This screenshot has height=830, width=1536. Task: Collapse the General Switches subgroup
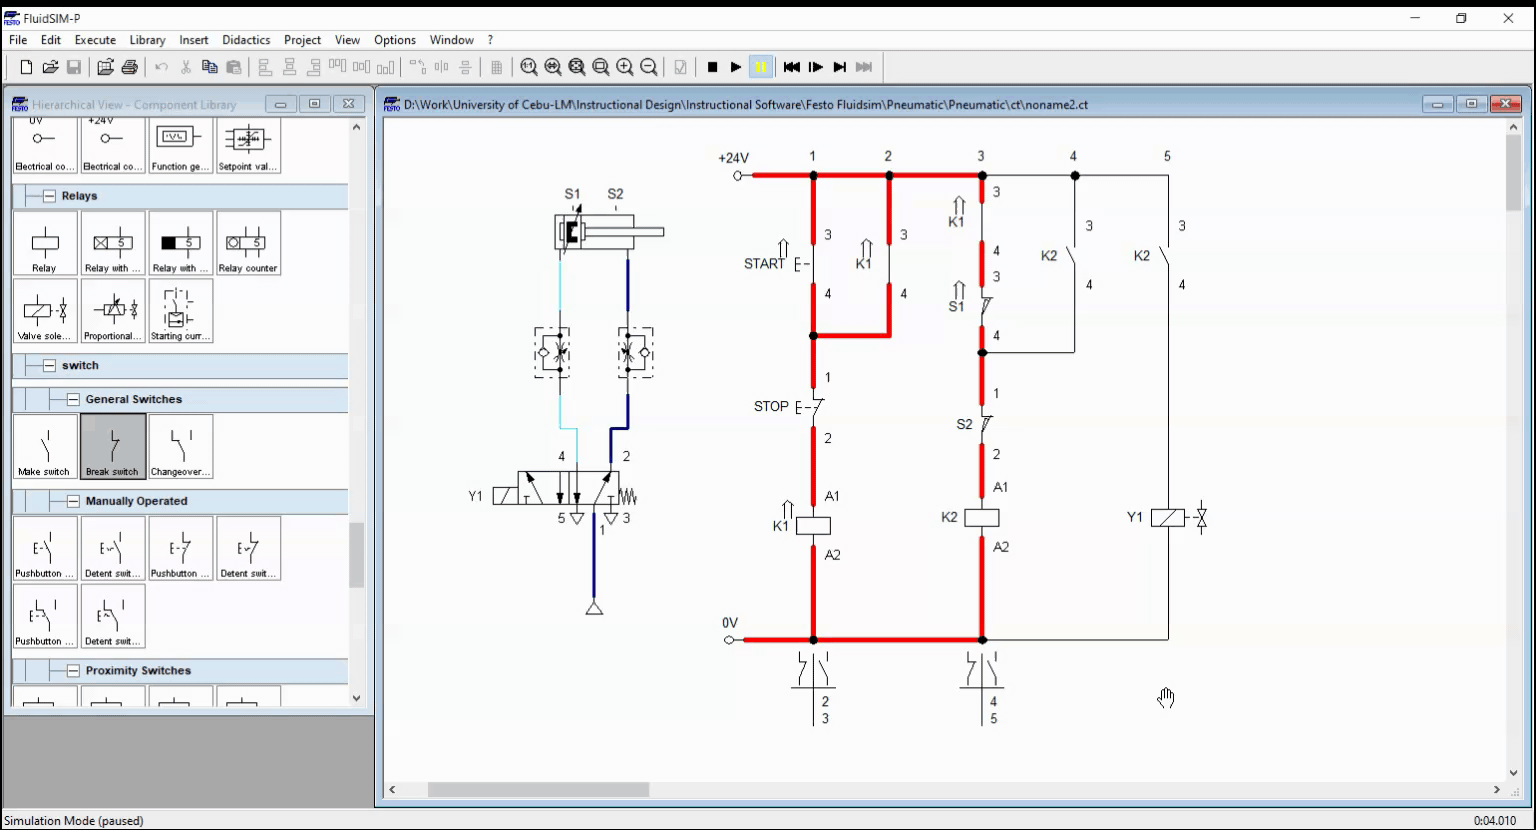point(73,399)
